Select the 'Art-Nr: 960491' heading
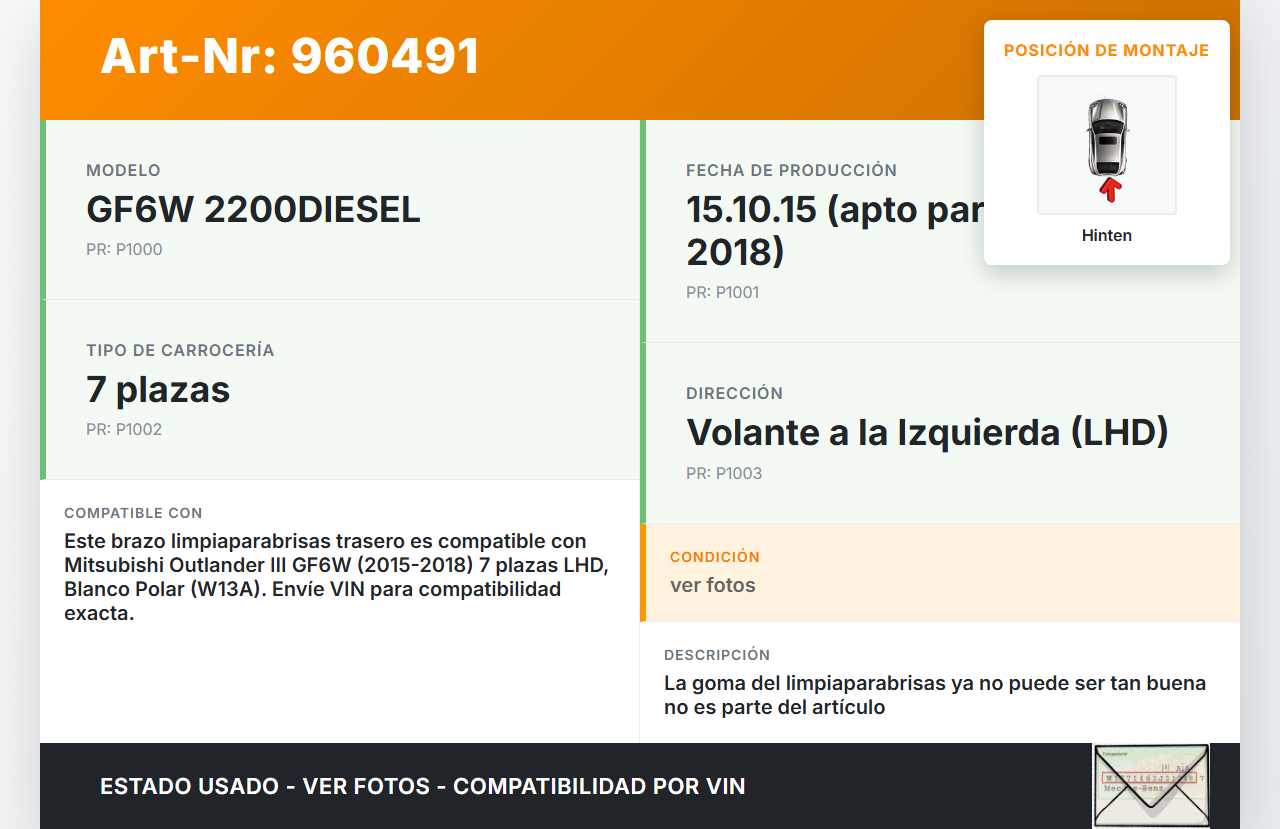Image resolution: width=1280 pixels, height=829 pixels. (290, 56)
